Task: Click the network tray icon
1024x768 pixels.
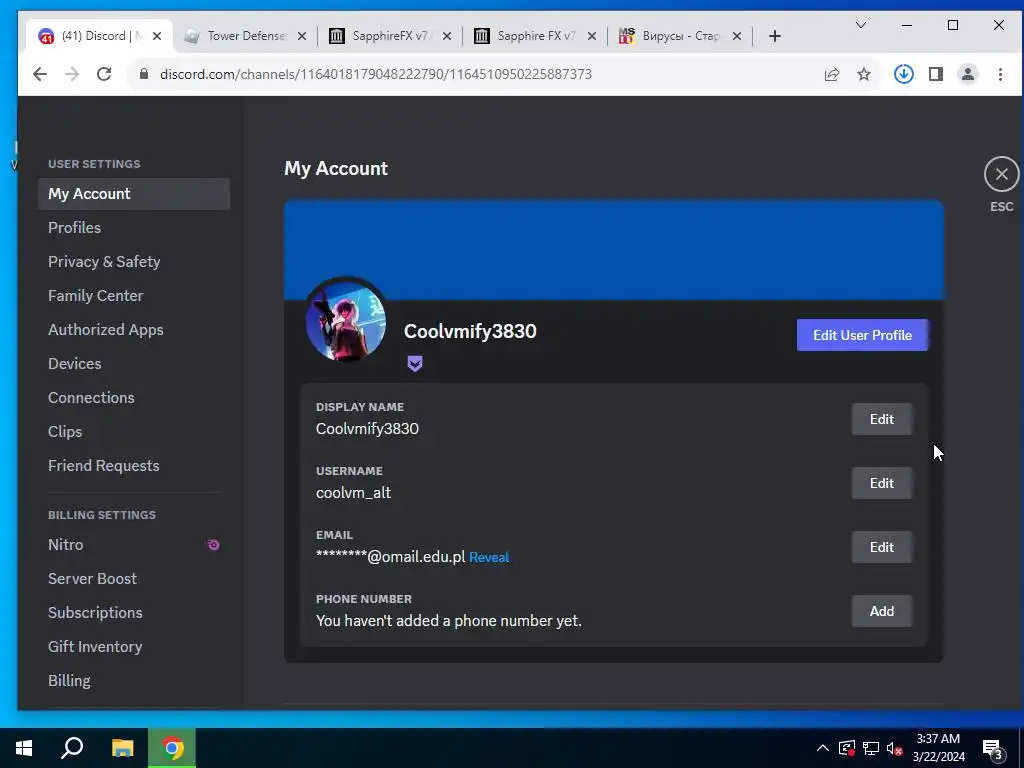Action: pos(871,748)
